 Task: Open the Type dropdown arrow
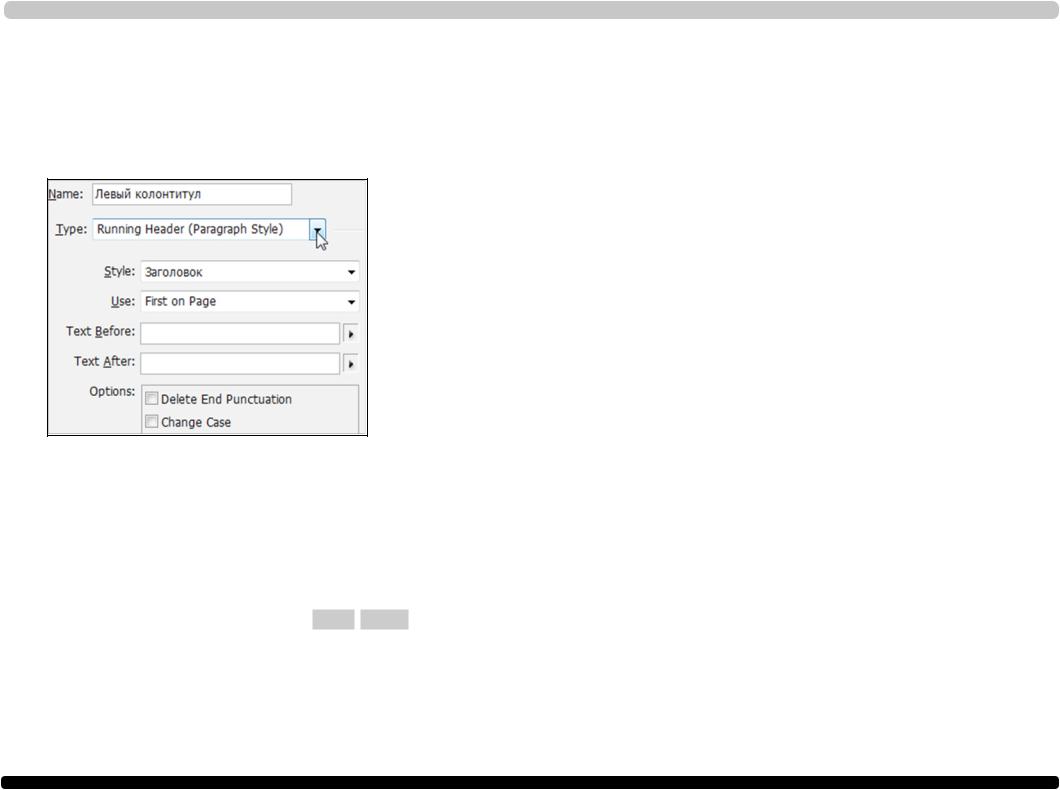point(318,230)
